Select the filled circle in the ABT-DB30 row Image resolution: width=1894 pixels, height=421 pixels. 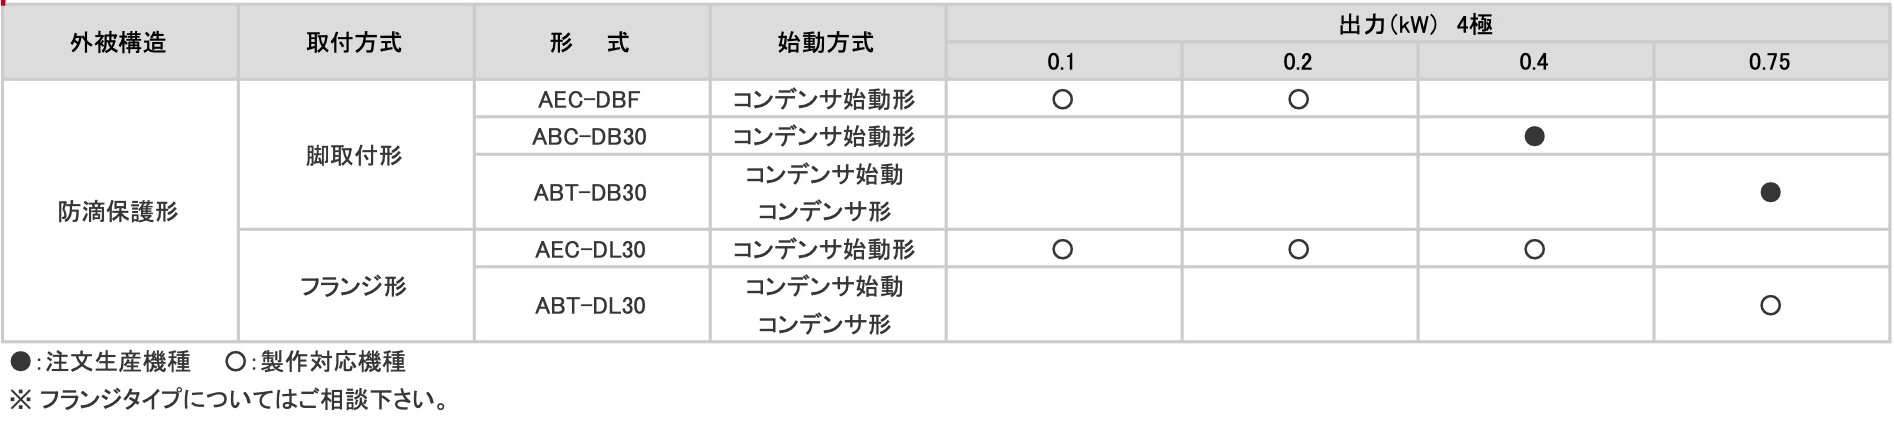(x=1770, y=192)
